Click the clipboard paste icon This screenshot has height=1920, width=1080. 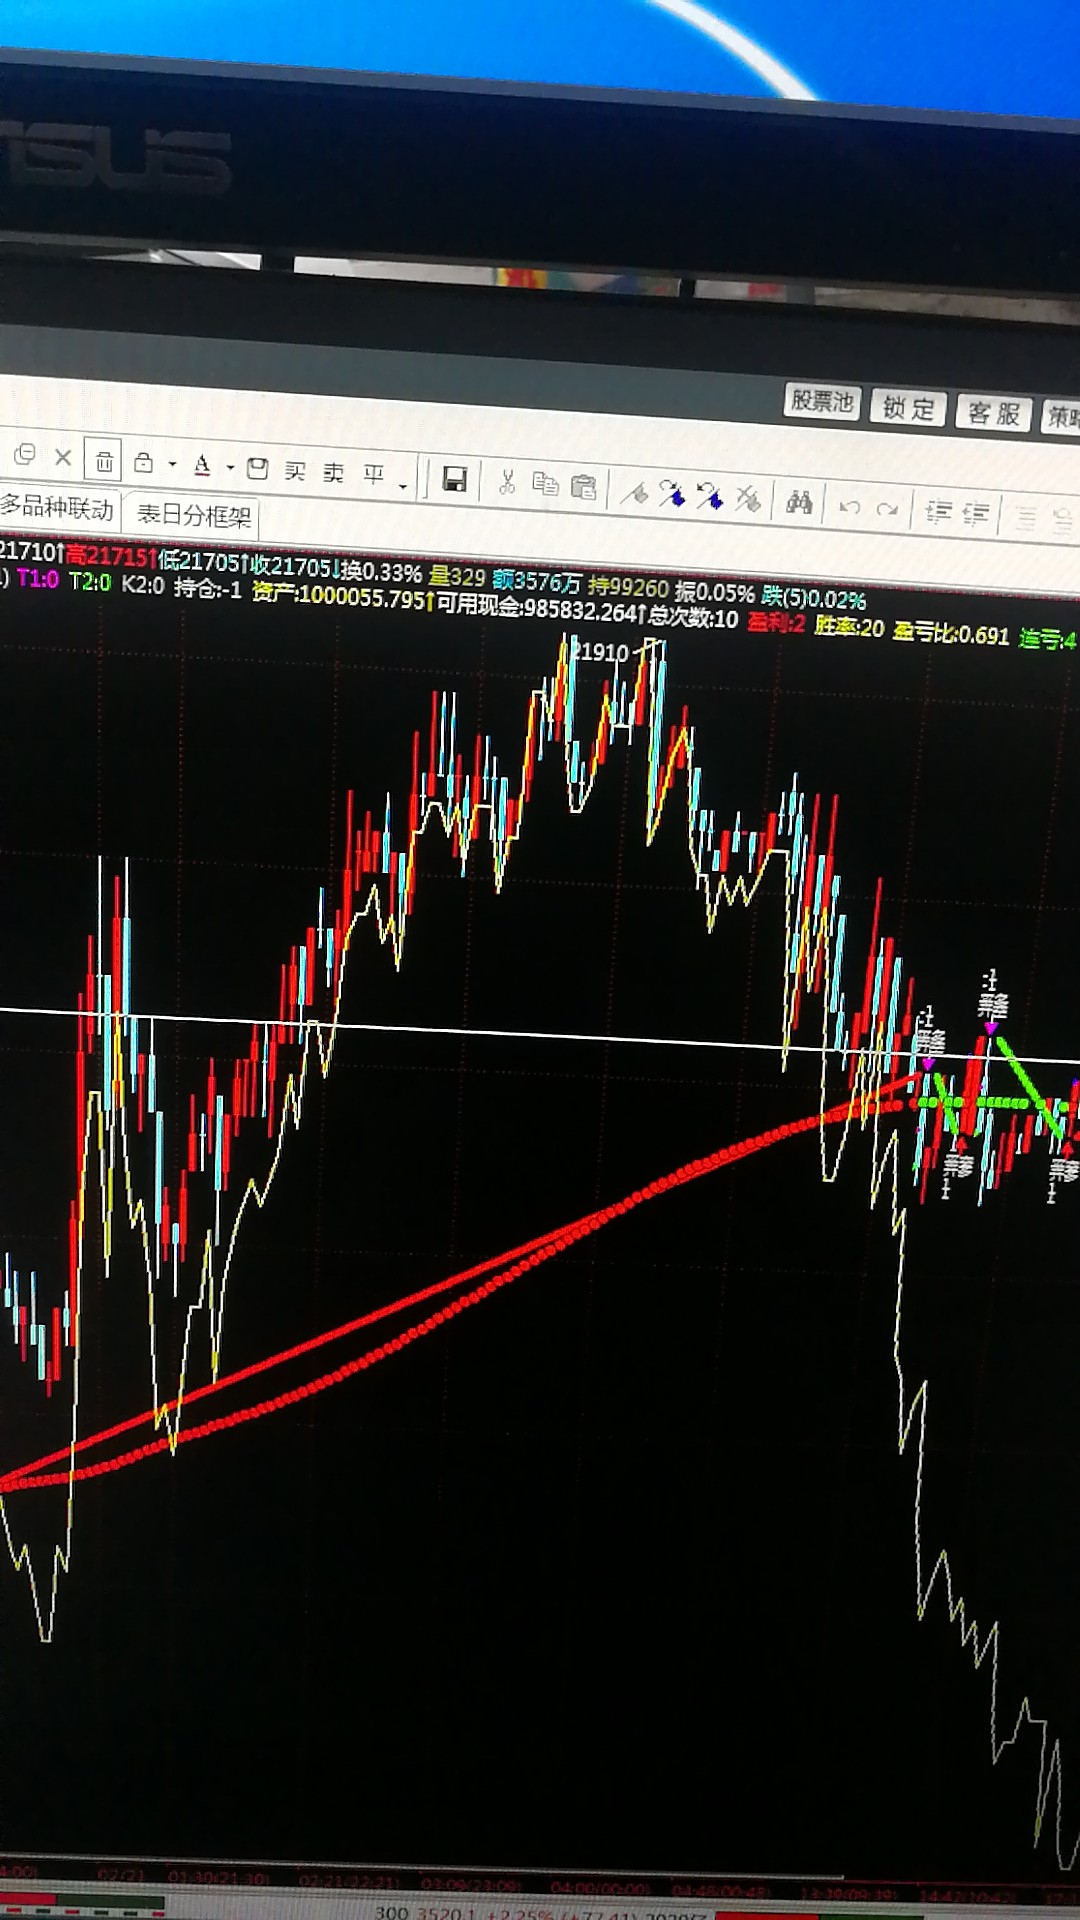[x=583, y=487]
